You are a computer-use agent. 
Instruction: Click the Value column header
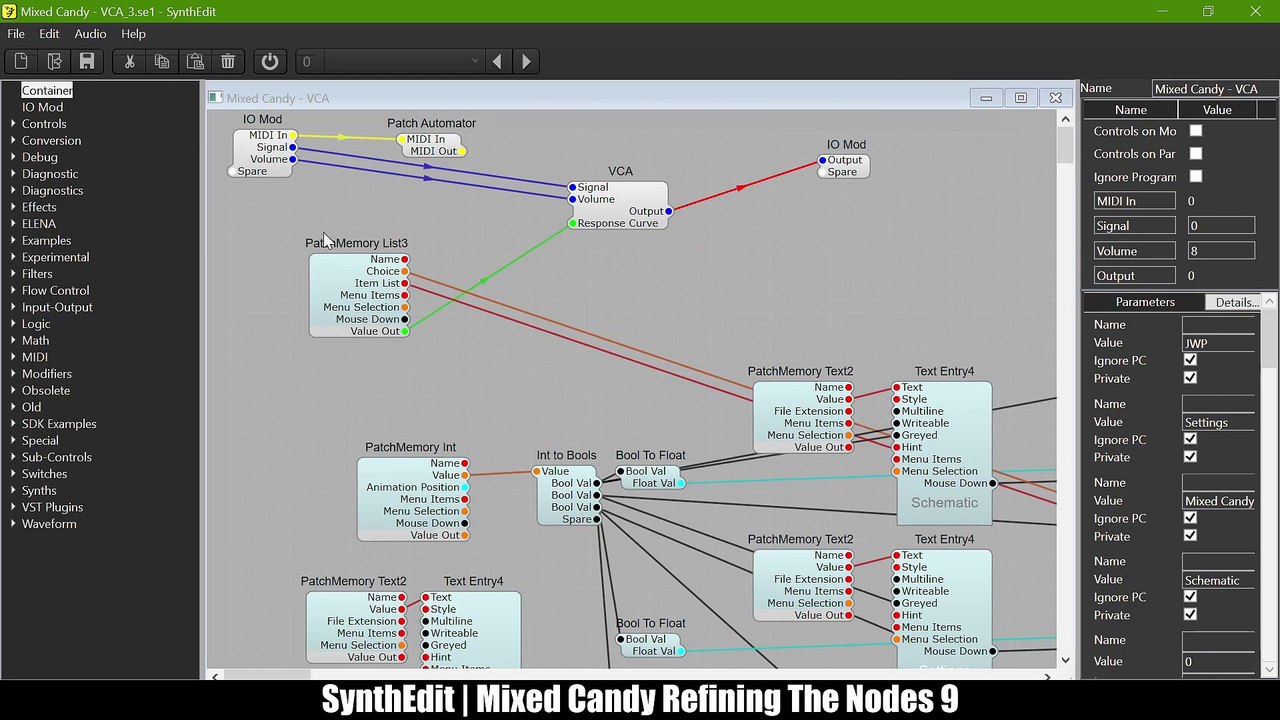pos(1217,110)
